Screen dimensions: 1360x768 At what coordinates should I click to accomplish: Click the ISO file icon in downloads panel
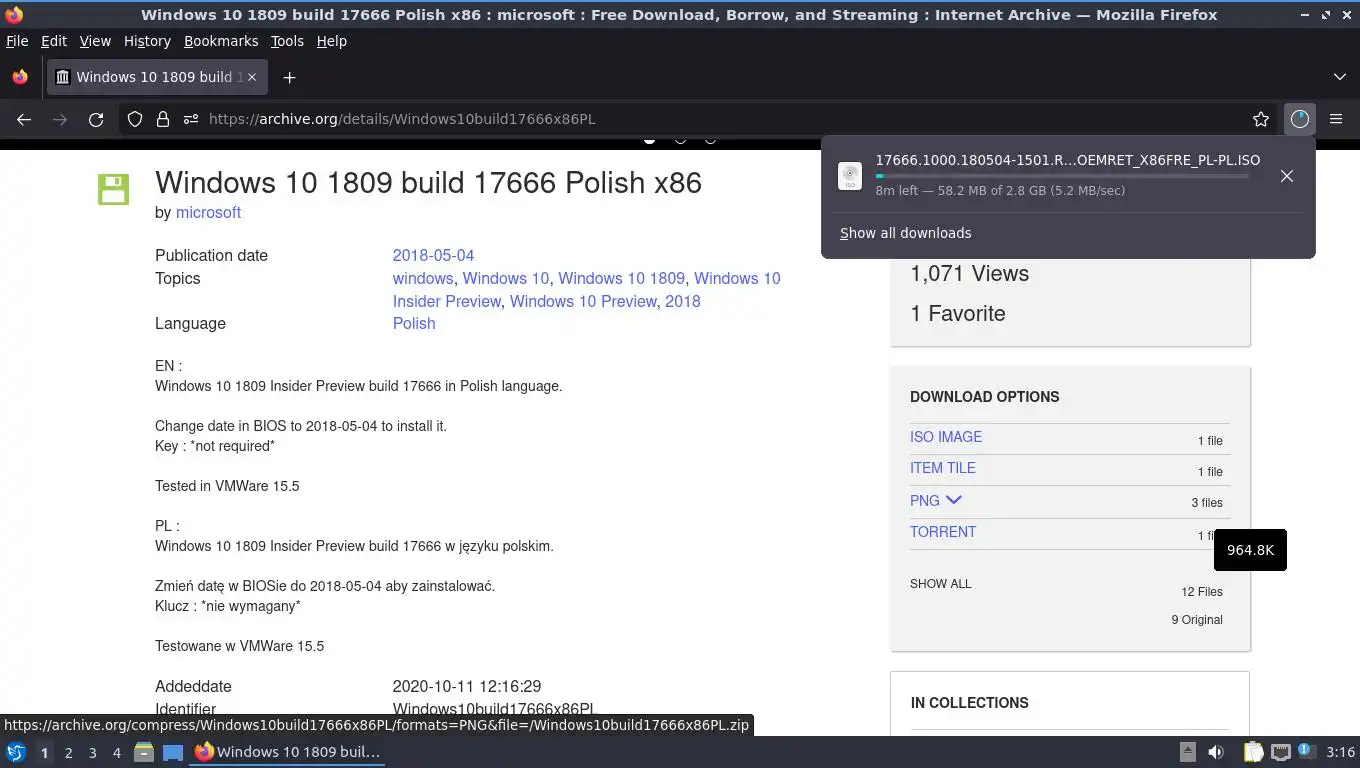[850, 176]
